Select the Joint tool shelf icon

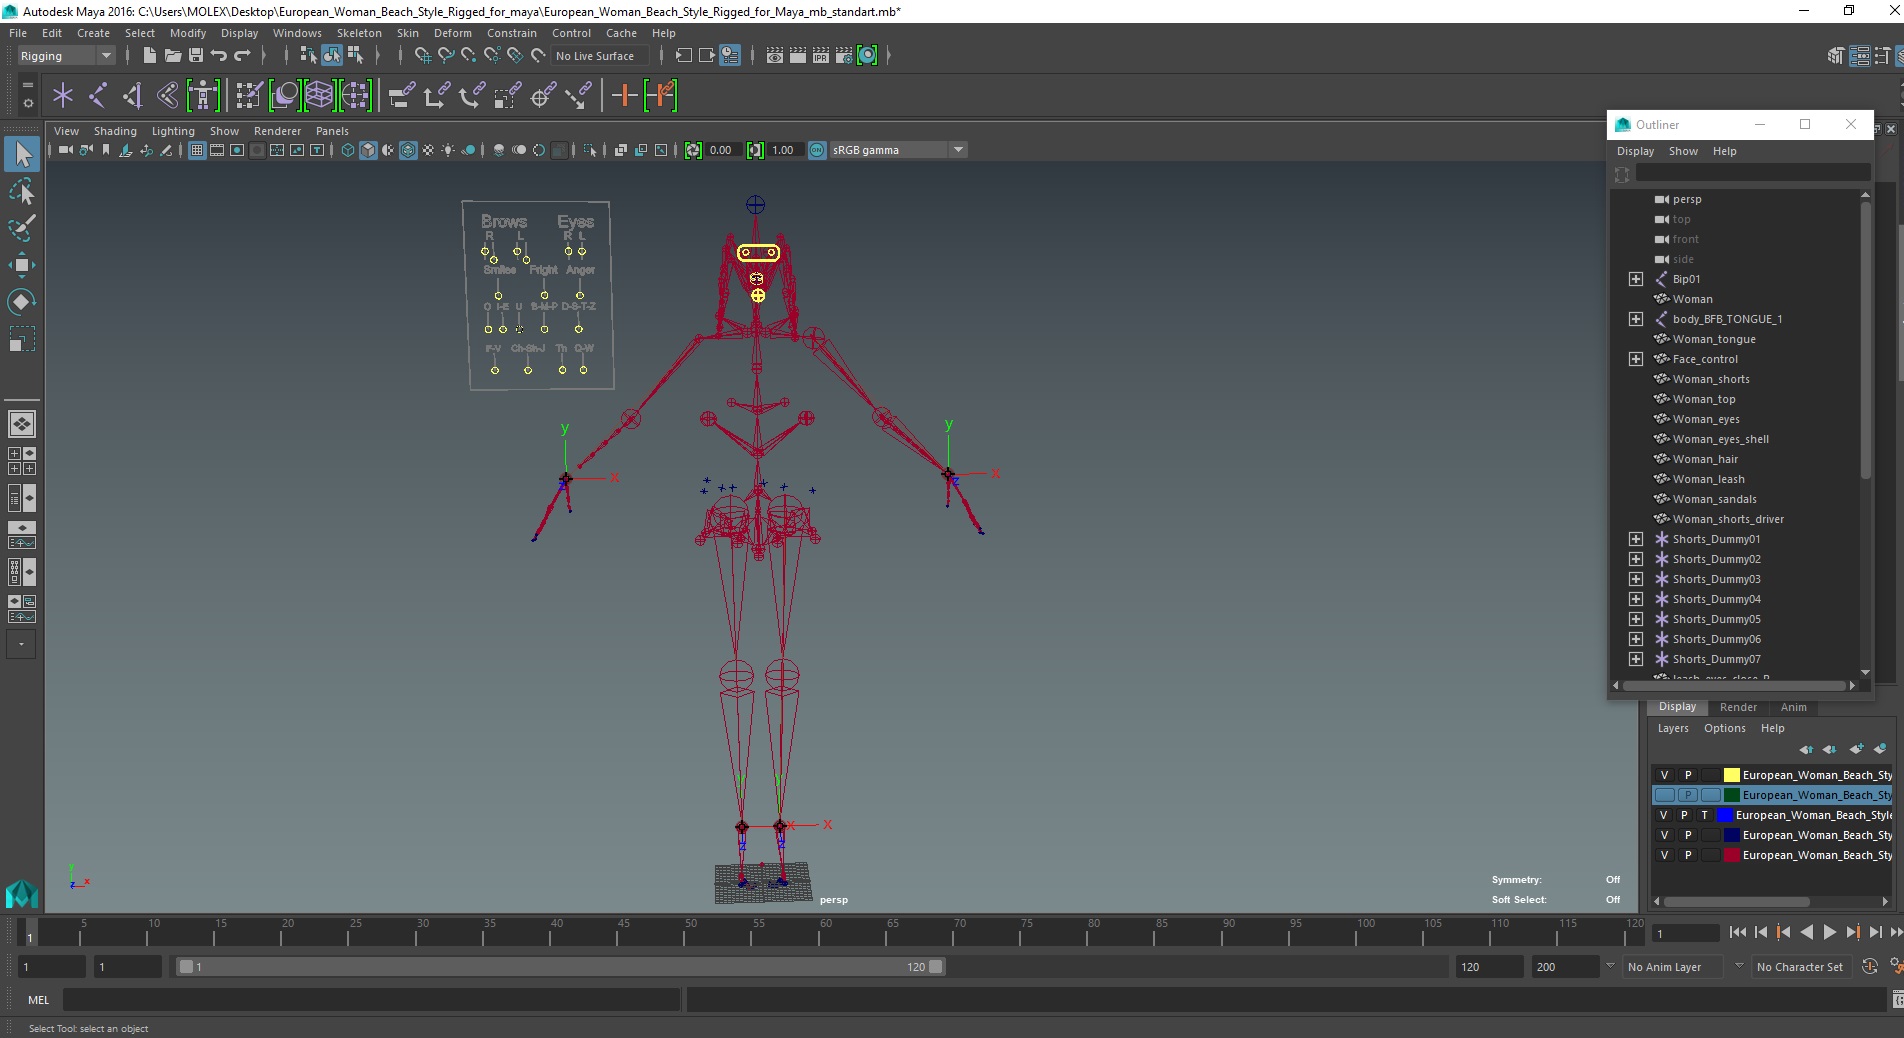(97, 96)
